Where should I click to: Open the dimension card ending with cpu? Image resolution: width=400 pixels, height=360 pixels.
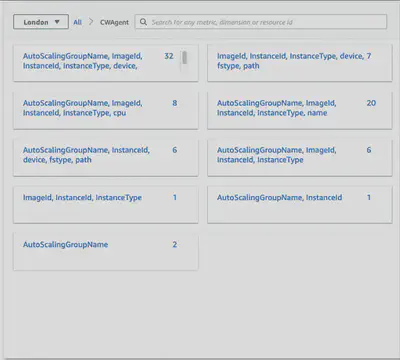106,110
